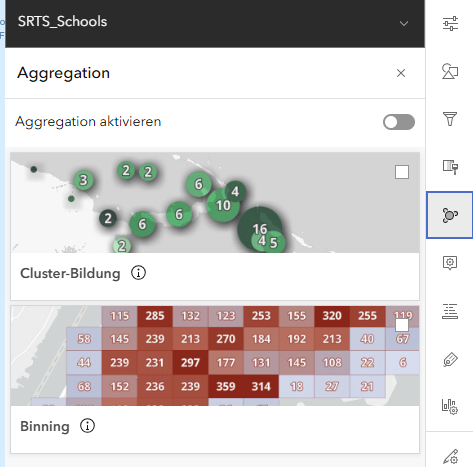The height and width of the screenshot is (467, 473).
Task: Open the Properties sliders icon in sidebar
Action: tap(450, 23)
